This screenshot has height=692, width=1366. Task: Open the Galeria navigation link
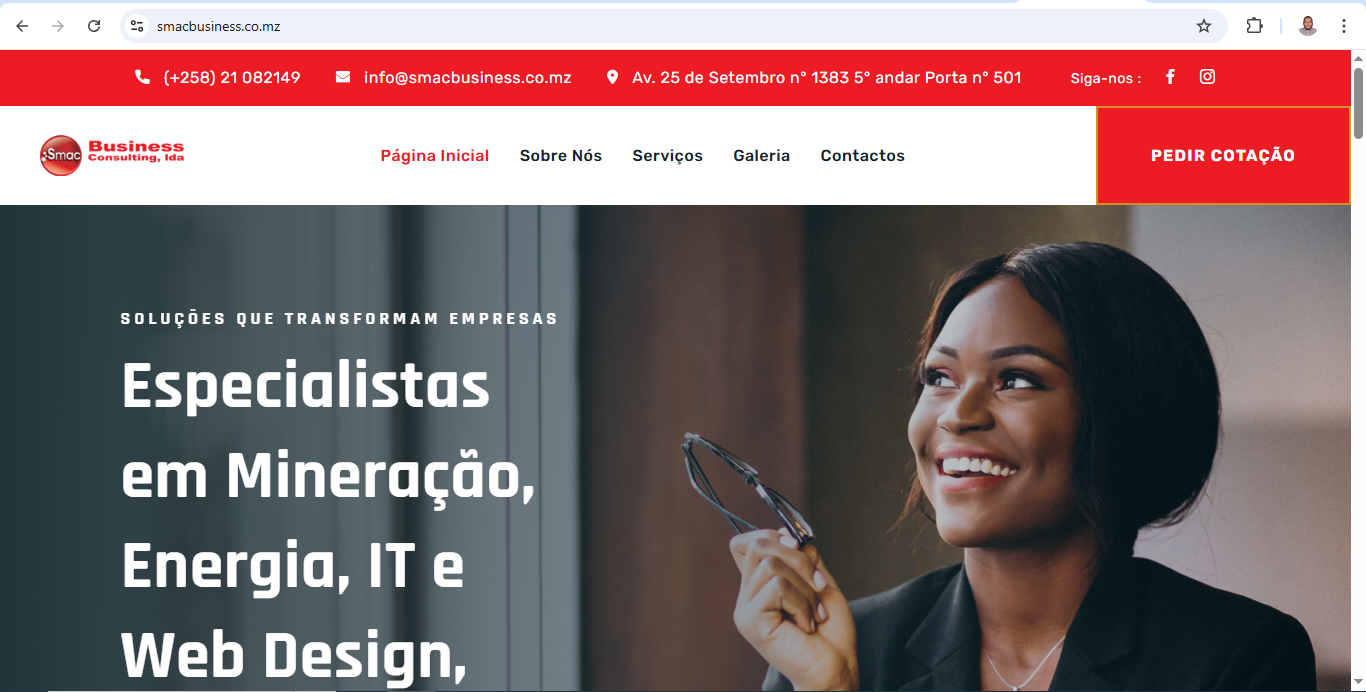coord(762,156)
